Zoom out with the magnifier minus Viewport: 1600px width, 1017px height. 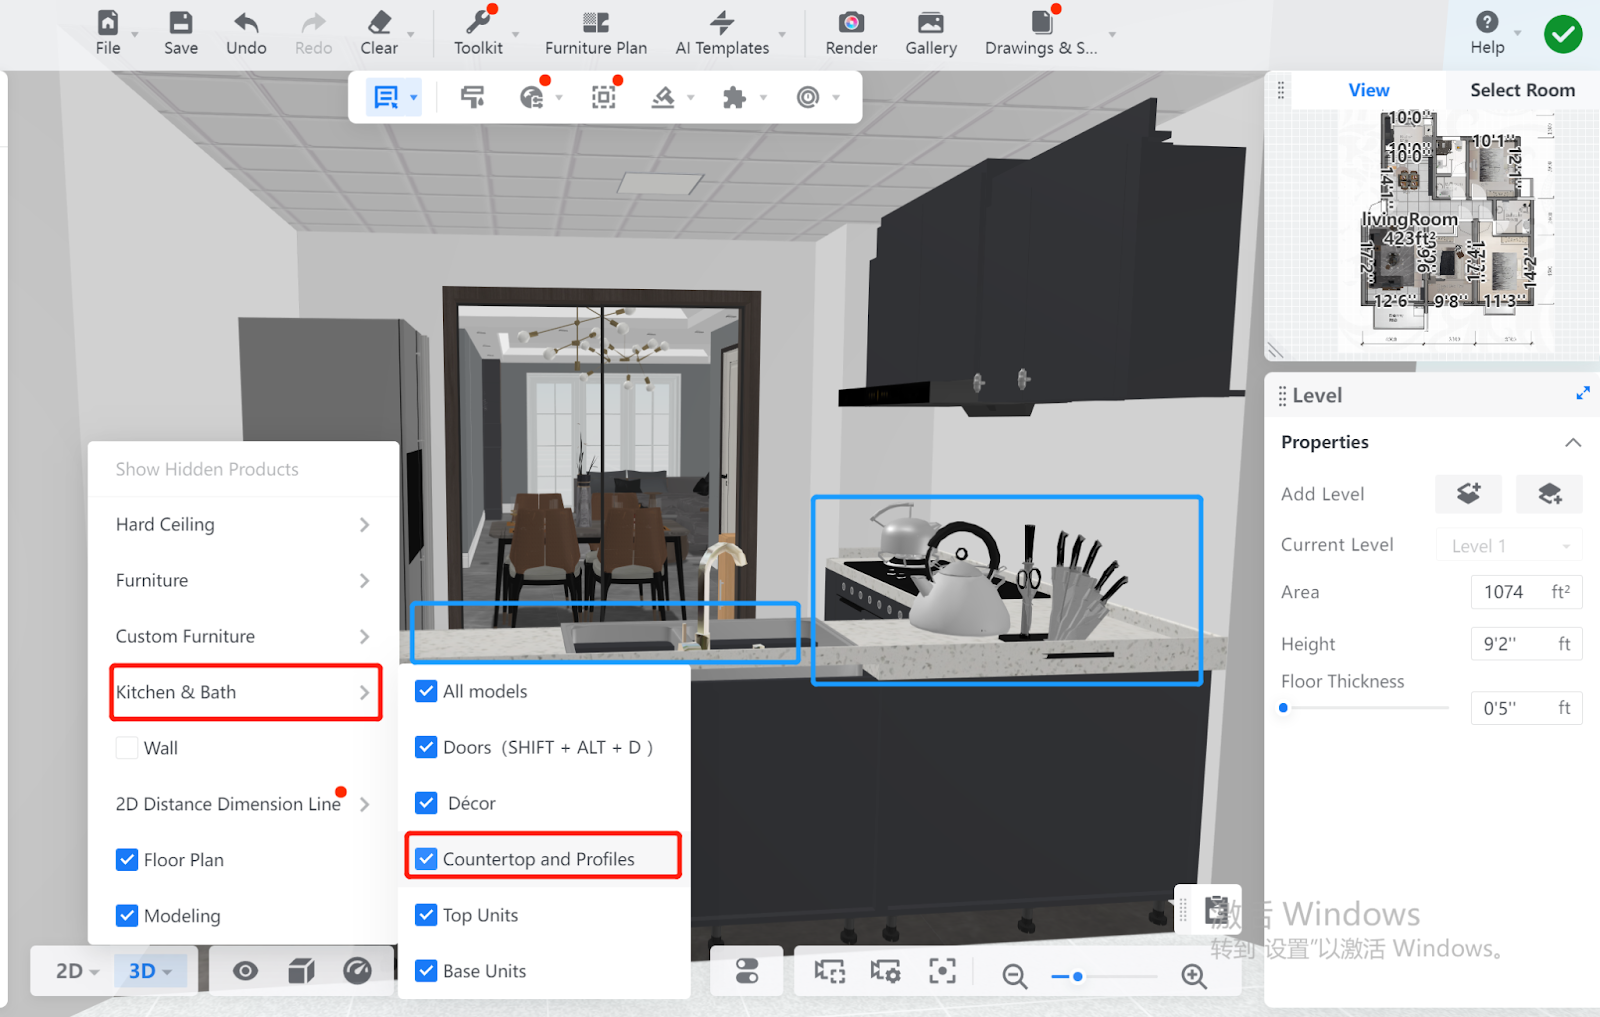pyautogui.click(x=1014, y=975)
